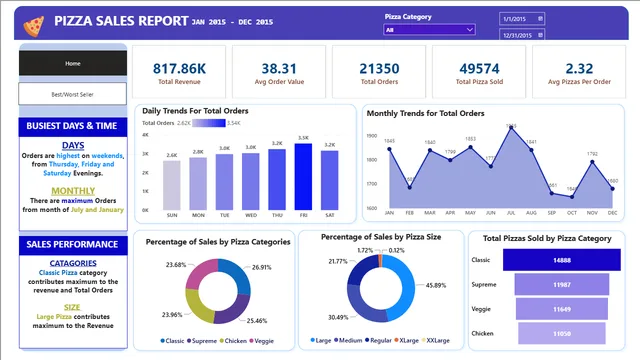
Task: Click the Total Pizzas Sold by Pizza Category title
Action: pyautogui.click(x=547, y=239)
